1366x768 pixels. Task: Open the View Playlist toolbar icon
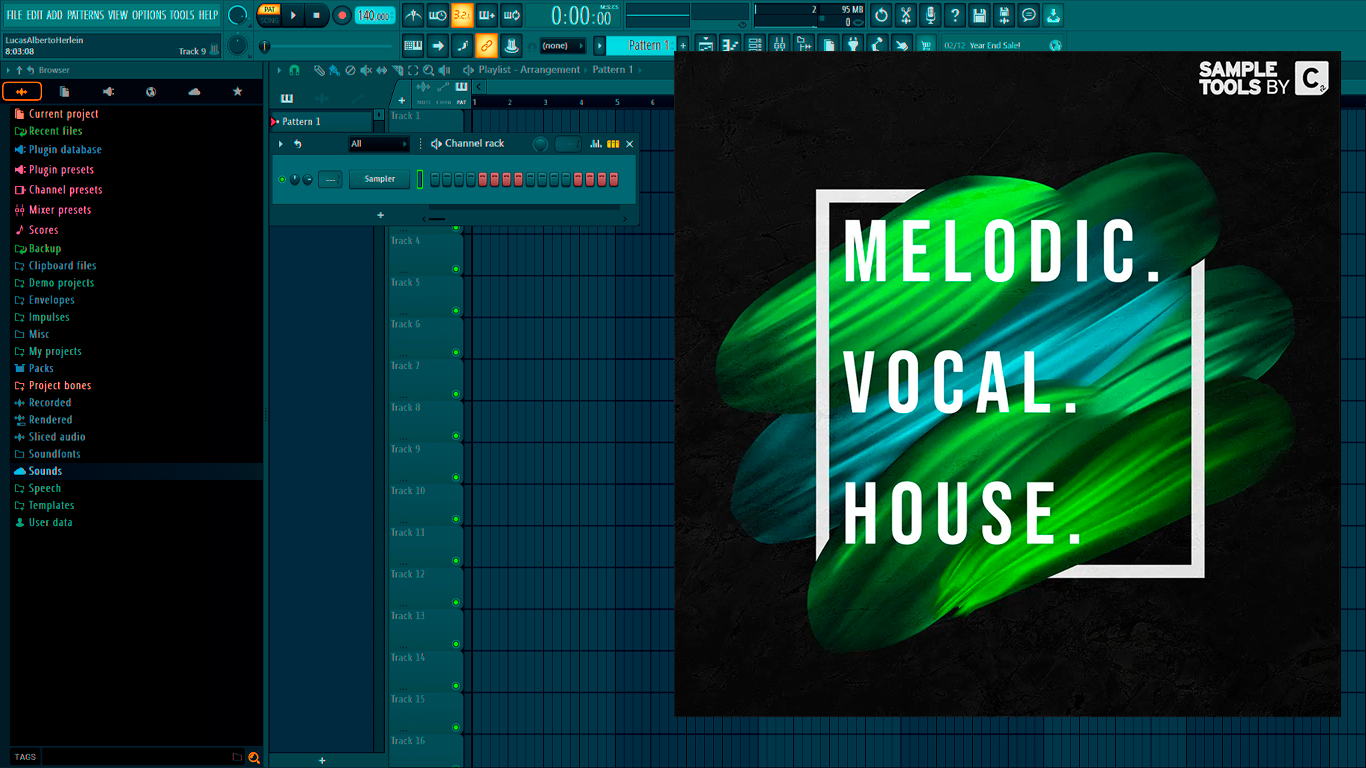pyautogui.click(x=706, y=45)
